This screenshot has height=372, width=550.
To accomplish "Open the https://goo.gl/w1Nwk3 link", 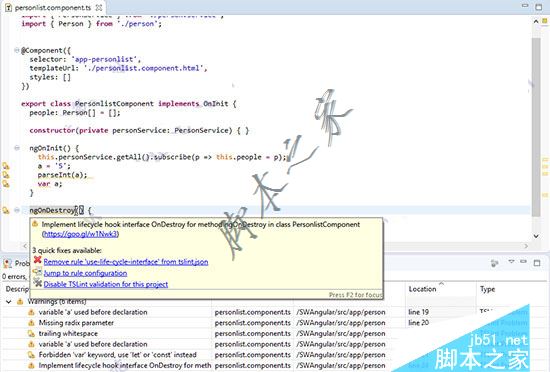I will pos(80,234).
